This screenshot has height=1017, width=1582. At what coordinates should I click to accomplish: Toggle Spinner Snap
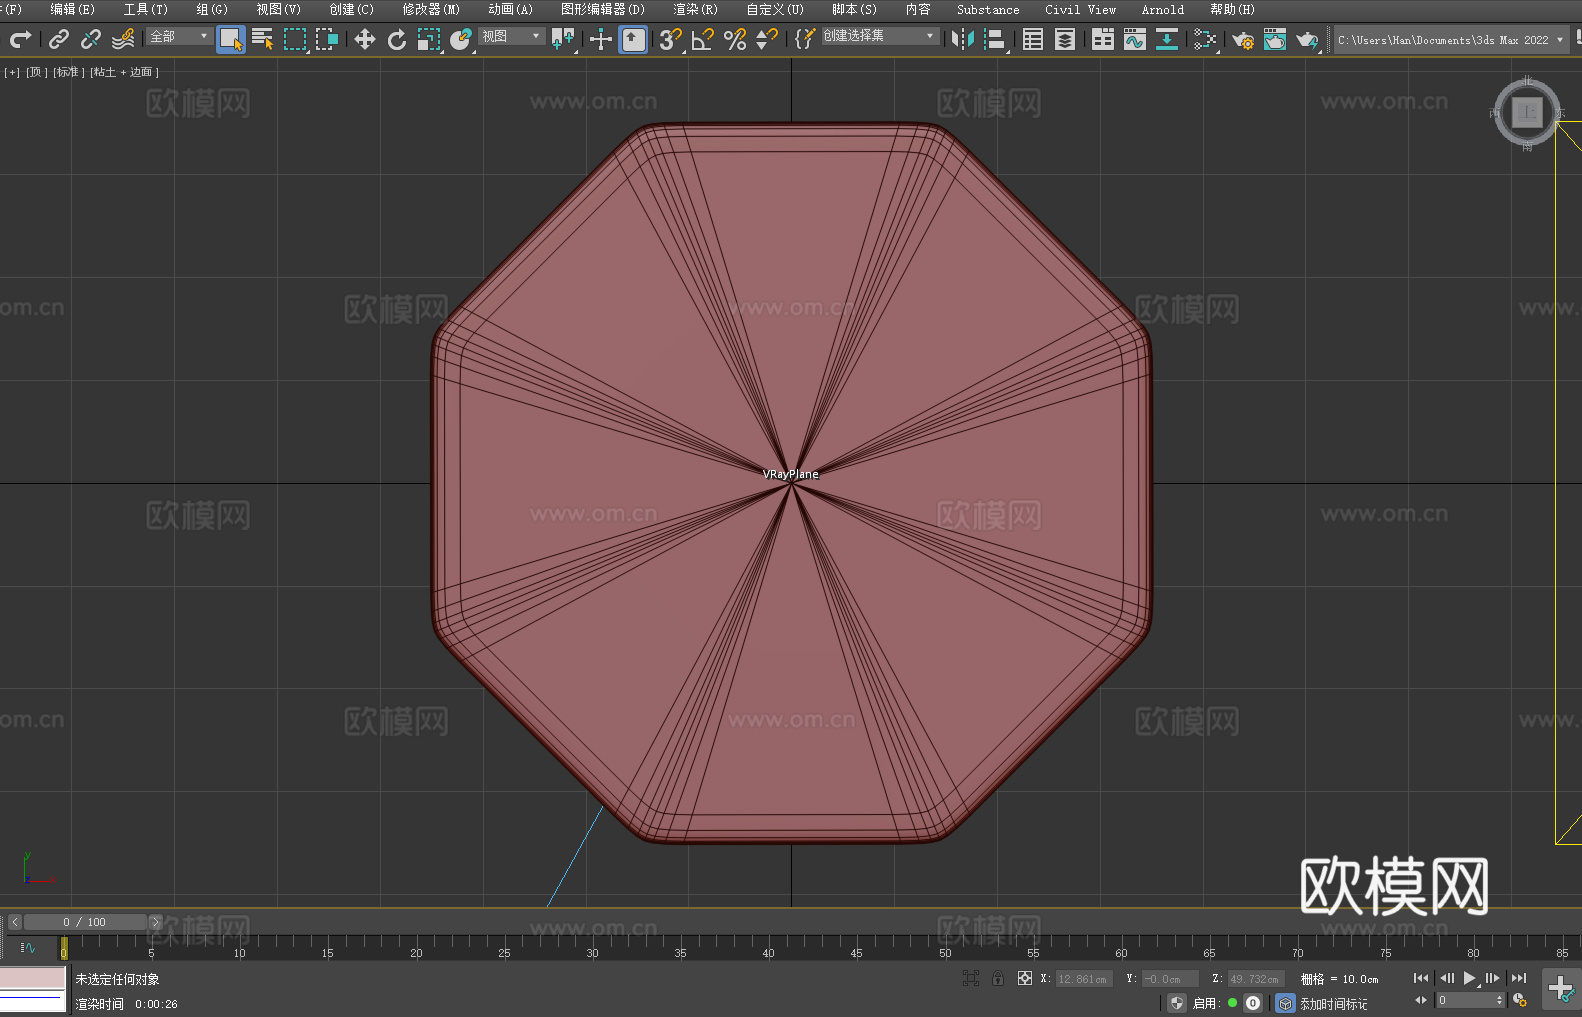[x=767, y=39]
